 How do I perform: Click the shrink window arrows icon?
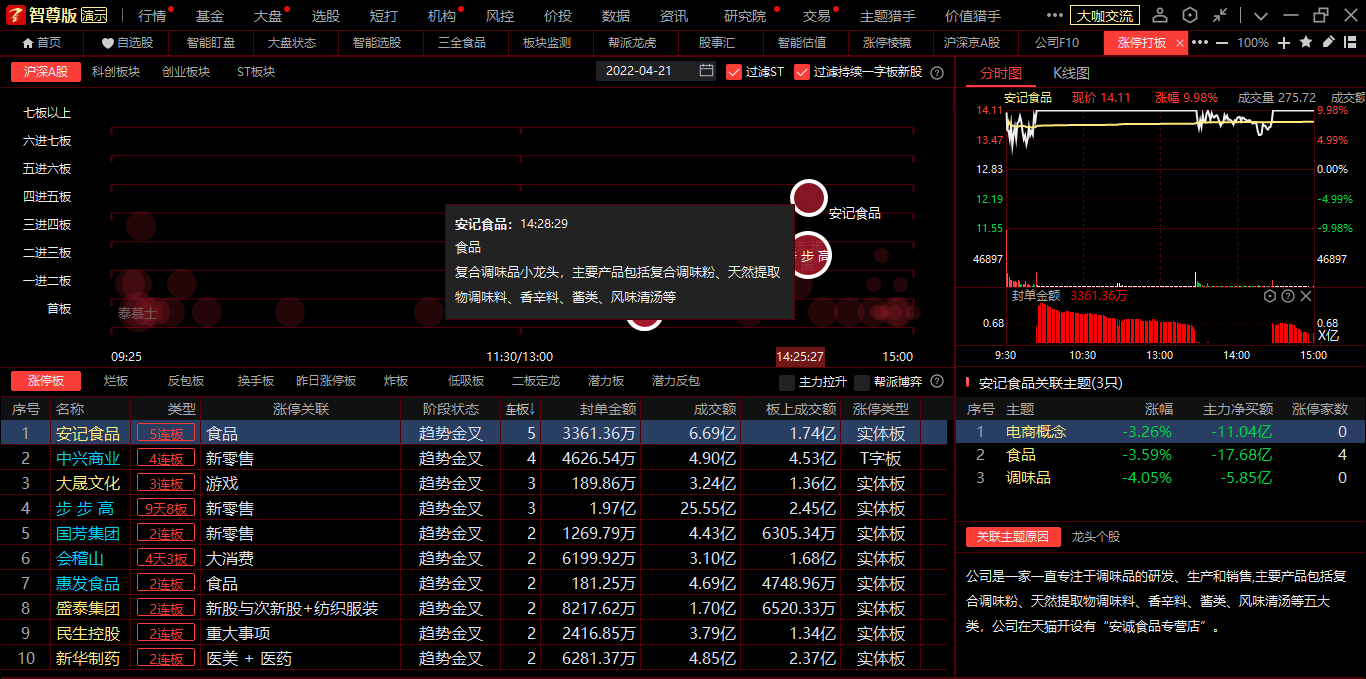click(x=1220, y=16)
